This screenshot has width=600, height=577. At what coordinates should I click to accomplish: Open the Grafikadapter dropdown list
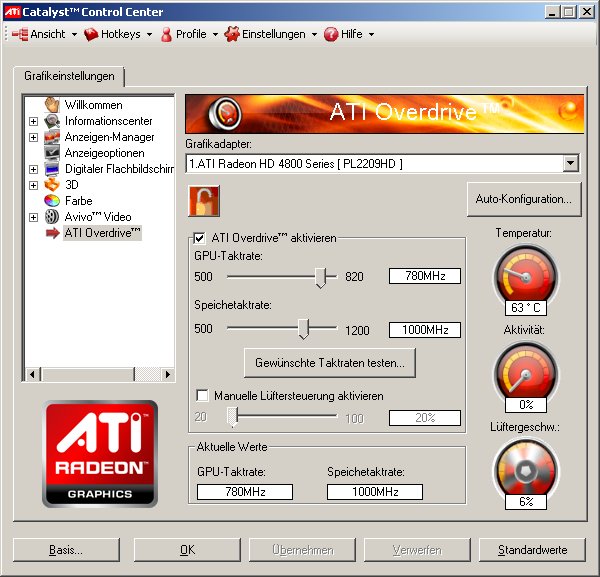click(x=570, y=163)
